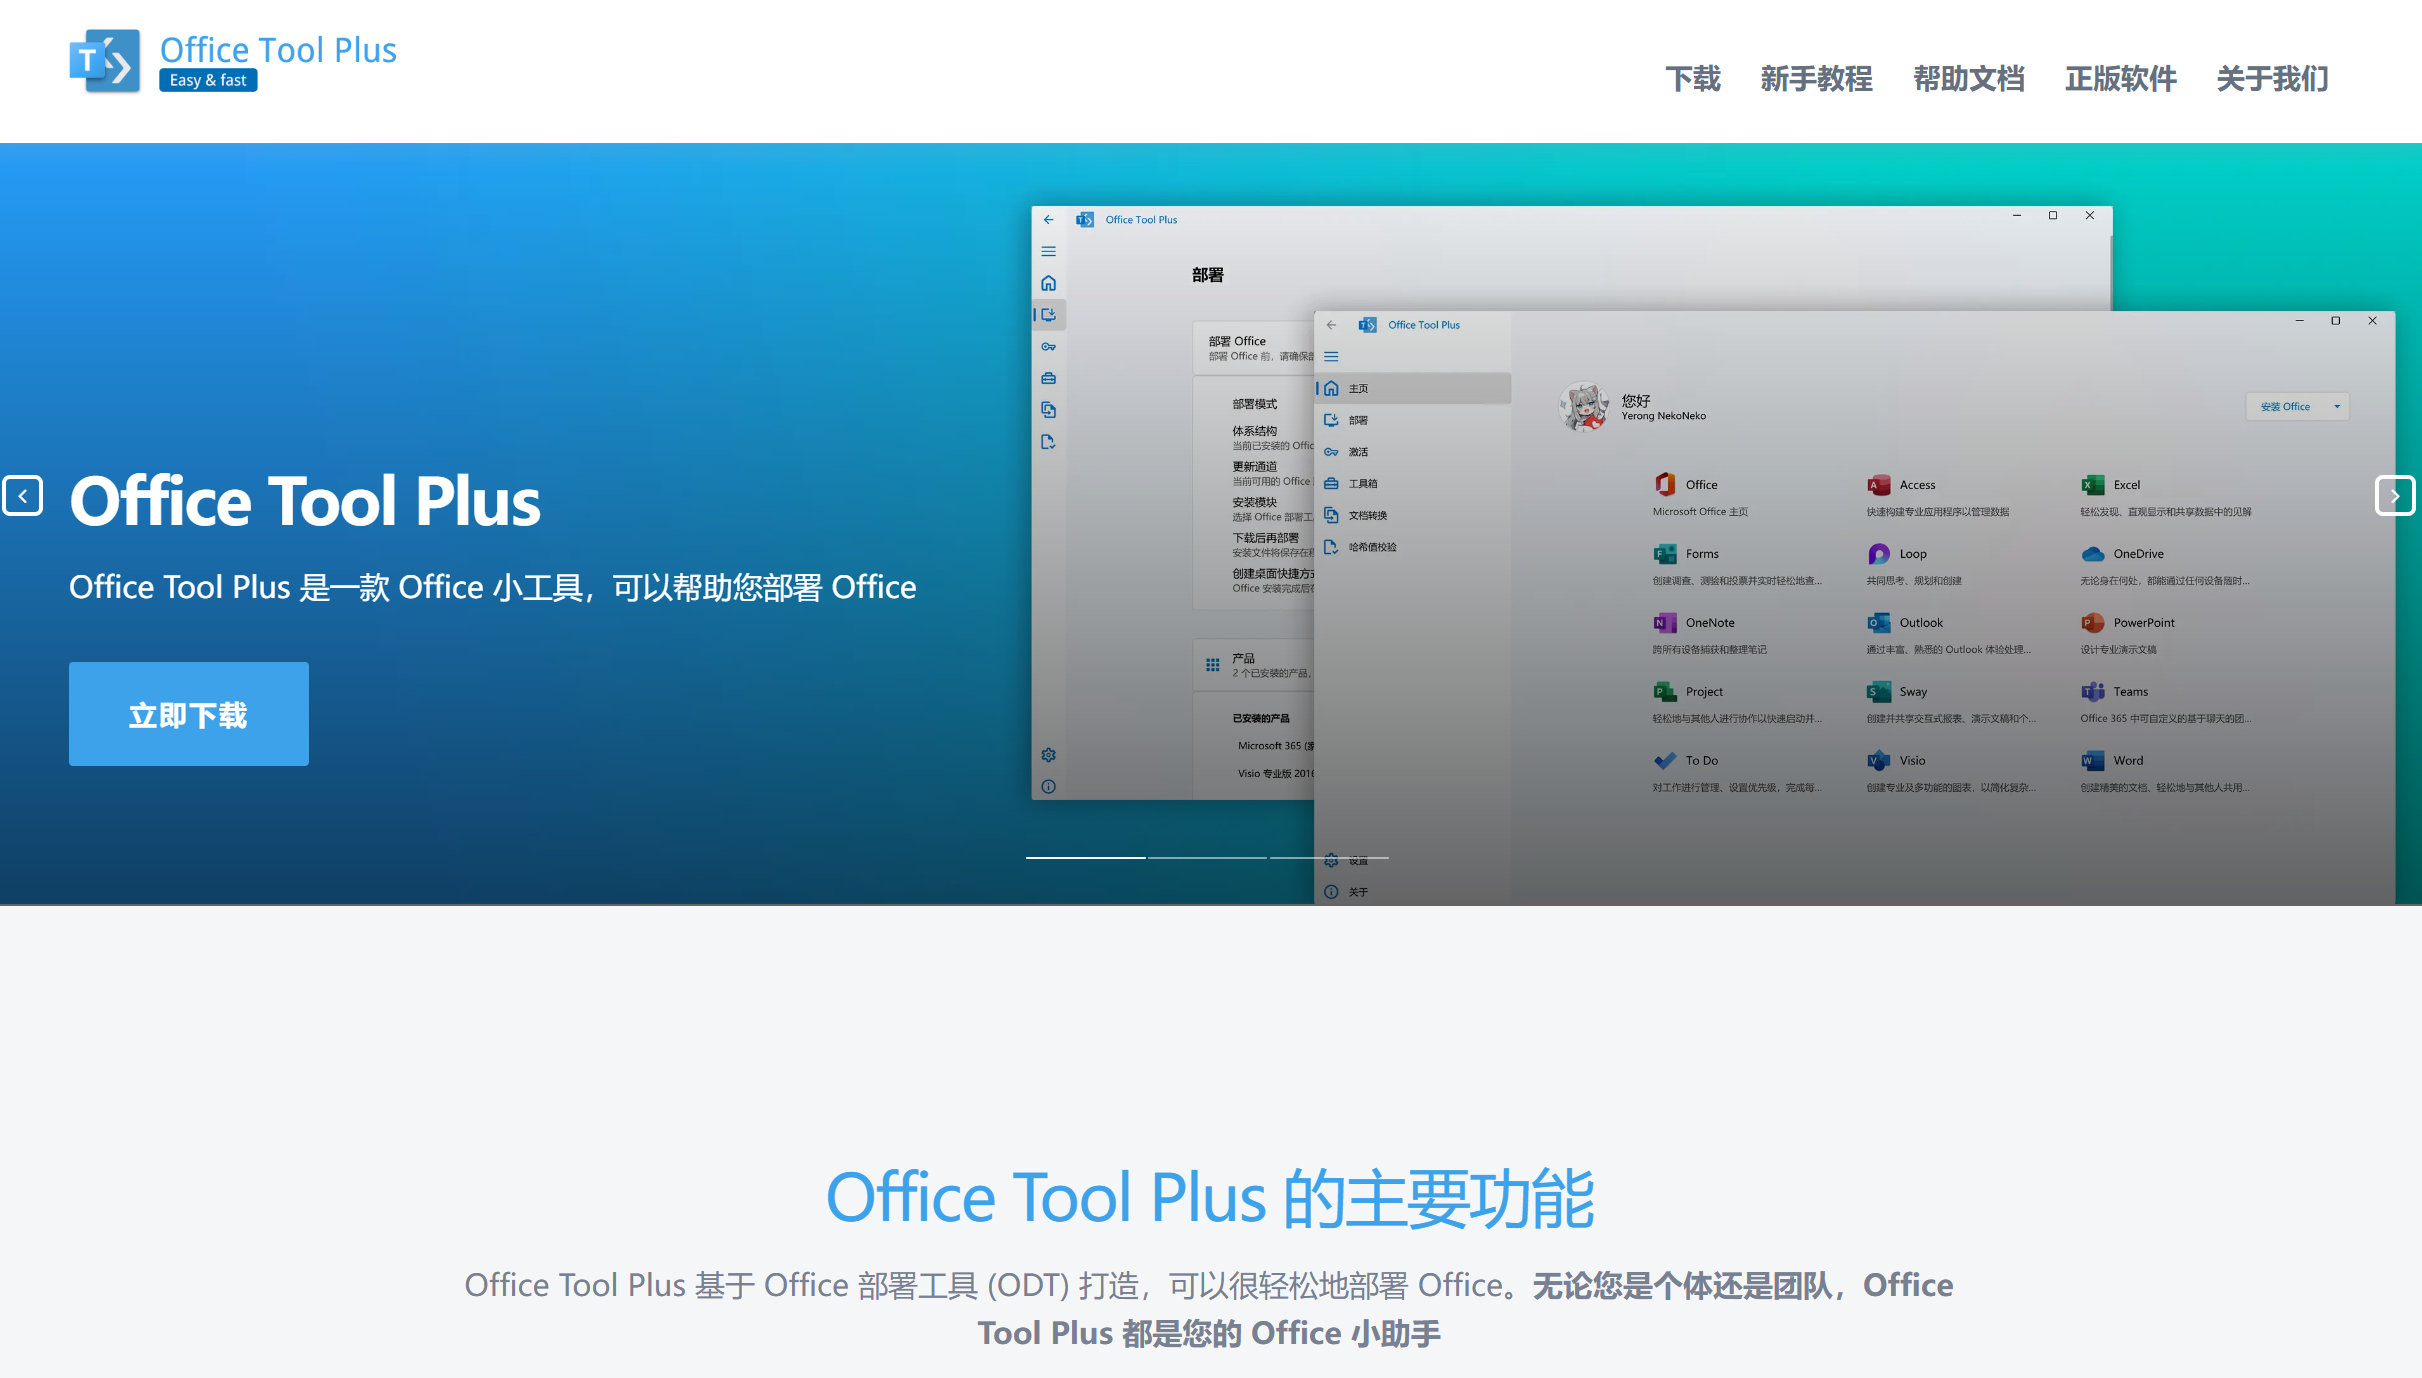Click the PowerPoint app icon
This screenshot has width=2422, height=1378.
click(2092, 623)
